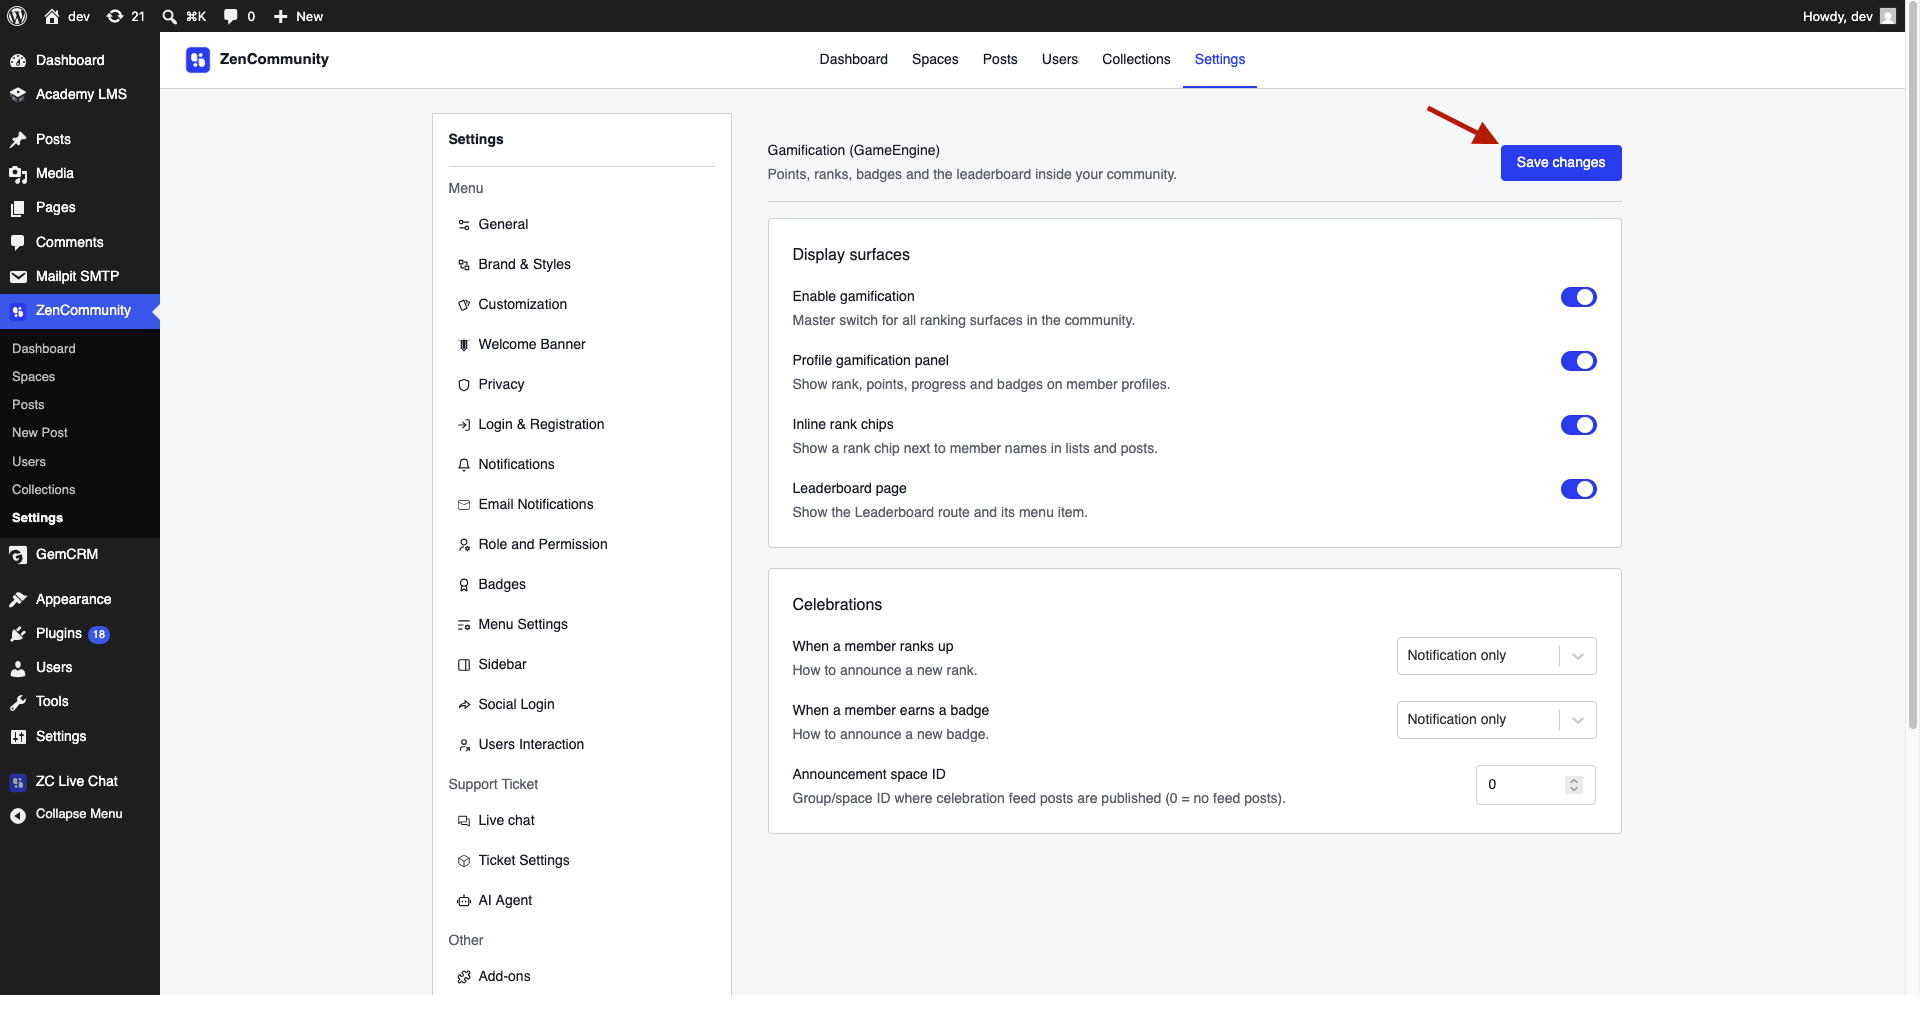Click the user avatar next to Howdy, dev
This screenshot has width=1920, height=1018.
1888,16
